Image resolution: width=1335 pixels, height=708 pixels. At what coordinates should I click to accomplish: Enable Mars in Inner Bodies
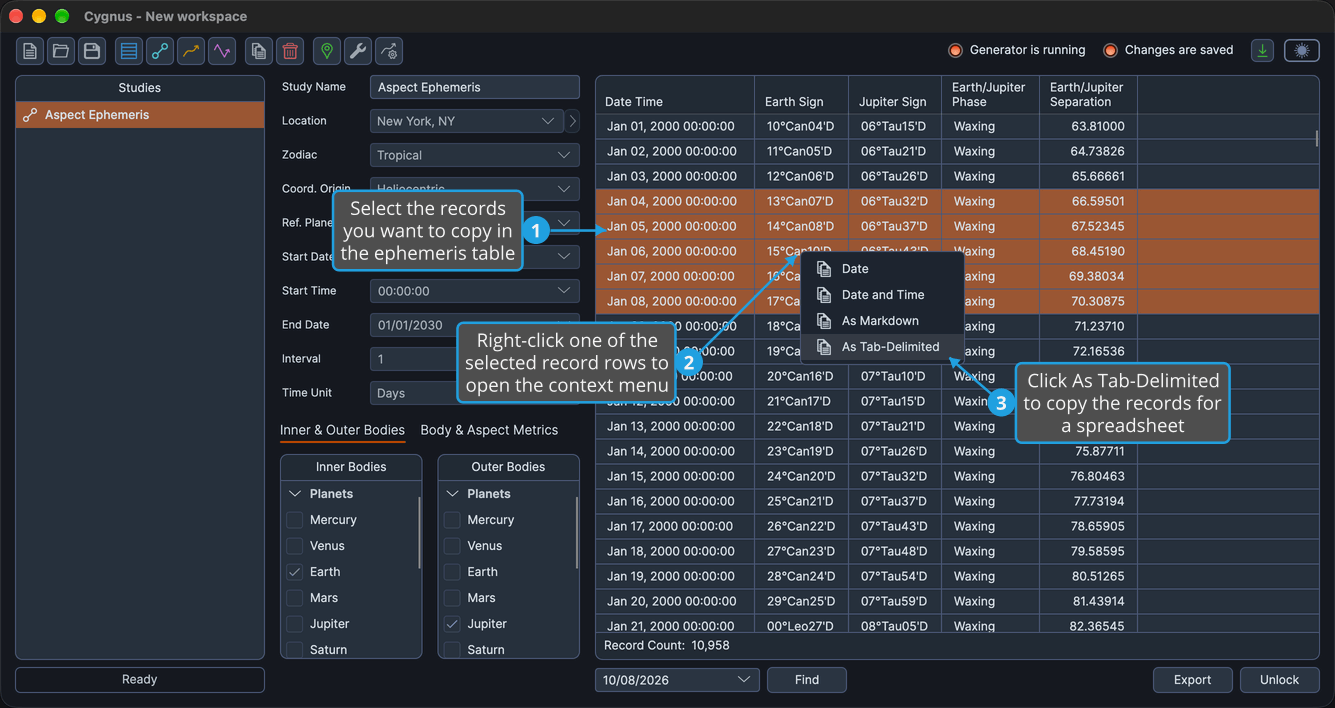pyautogui.click(x=295, y=598)
